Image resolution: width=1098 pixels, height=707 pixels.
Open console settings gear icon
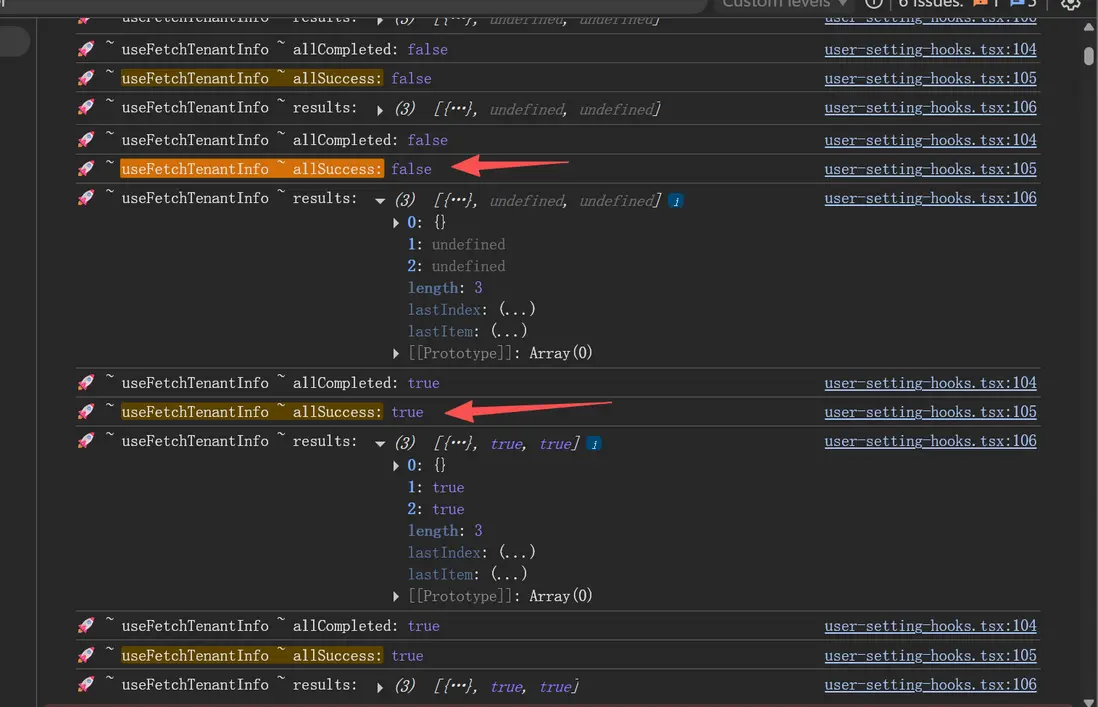click(x=1071, y=4)
